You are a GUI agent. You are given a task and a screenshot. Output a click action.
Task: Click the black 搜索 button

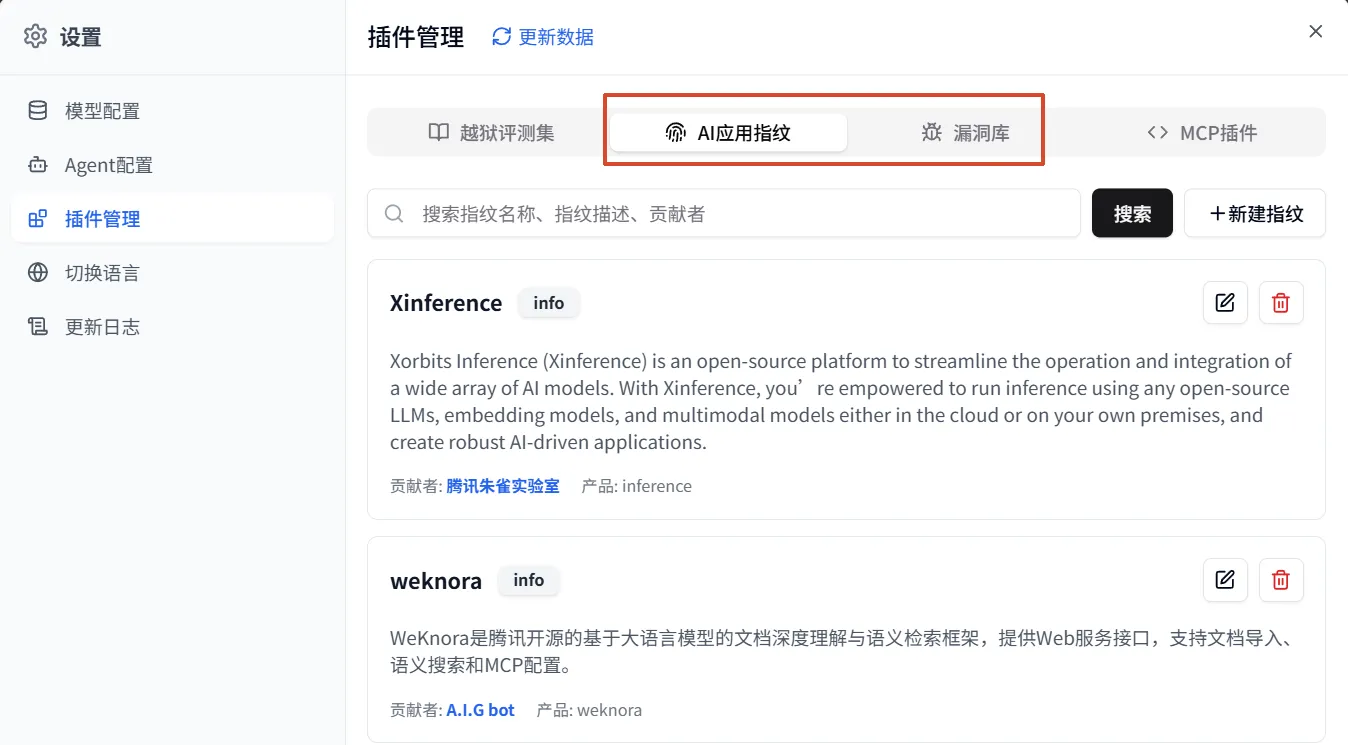pyautogui.click(x=1132, y=213)
